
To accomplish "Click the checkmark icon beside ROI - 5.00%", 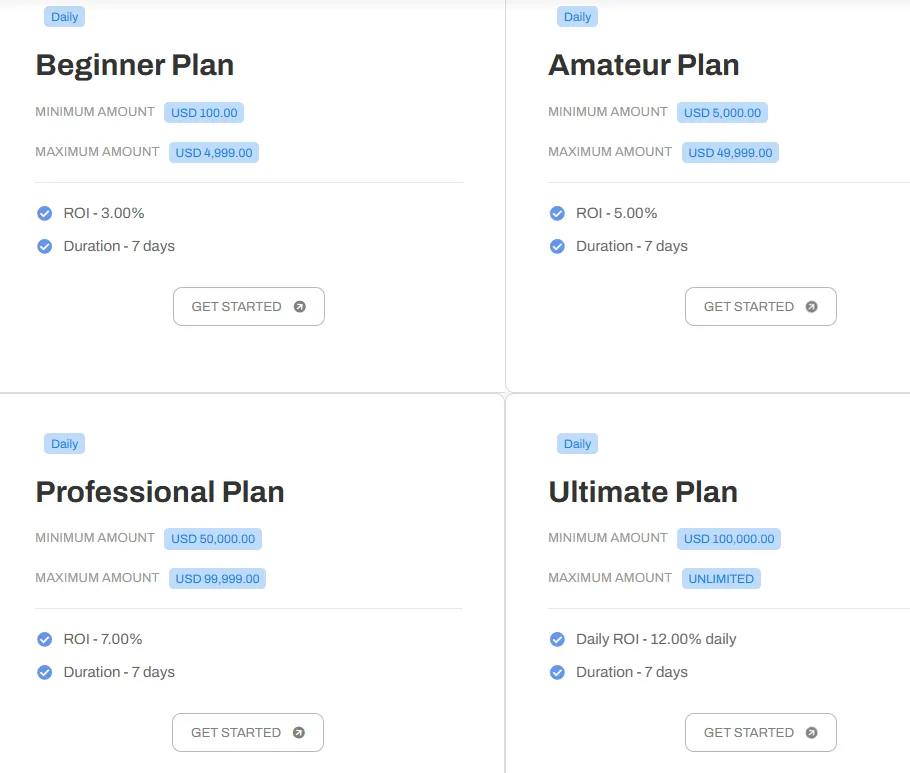I will [557, 213].
